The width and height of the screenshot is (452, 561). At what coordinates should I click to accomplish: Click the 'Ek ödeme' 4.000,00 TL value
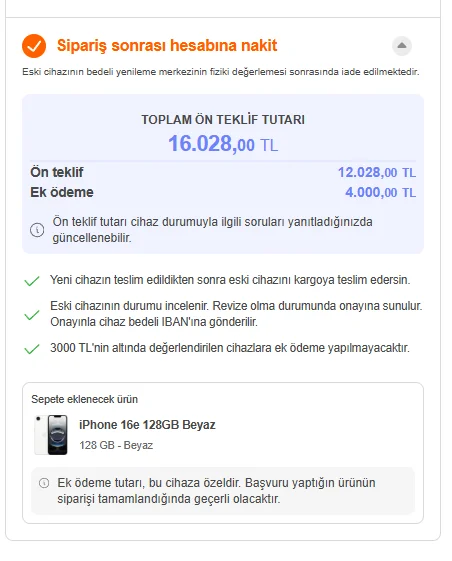(x=380, y=192)
